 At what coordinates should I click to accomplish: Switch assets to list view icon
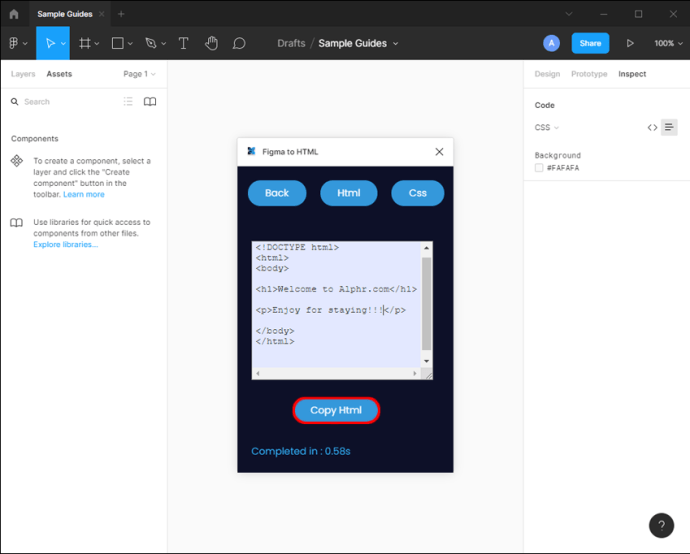tap(128, 102)
